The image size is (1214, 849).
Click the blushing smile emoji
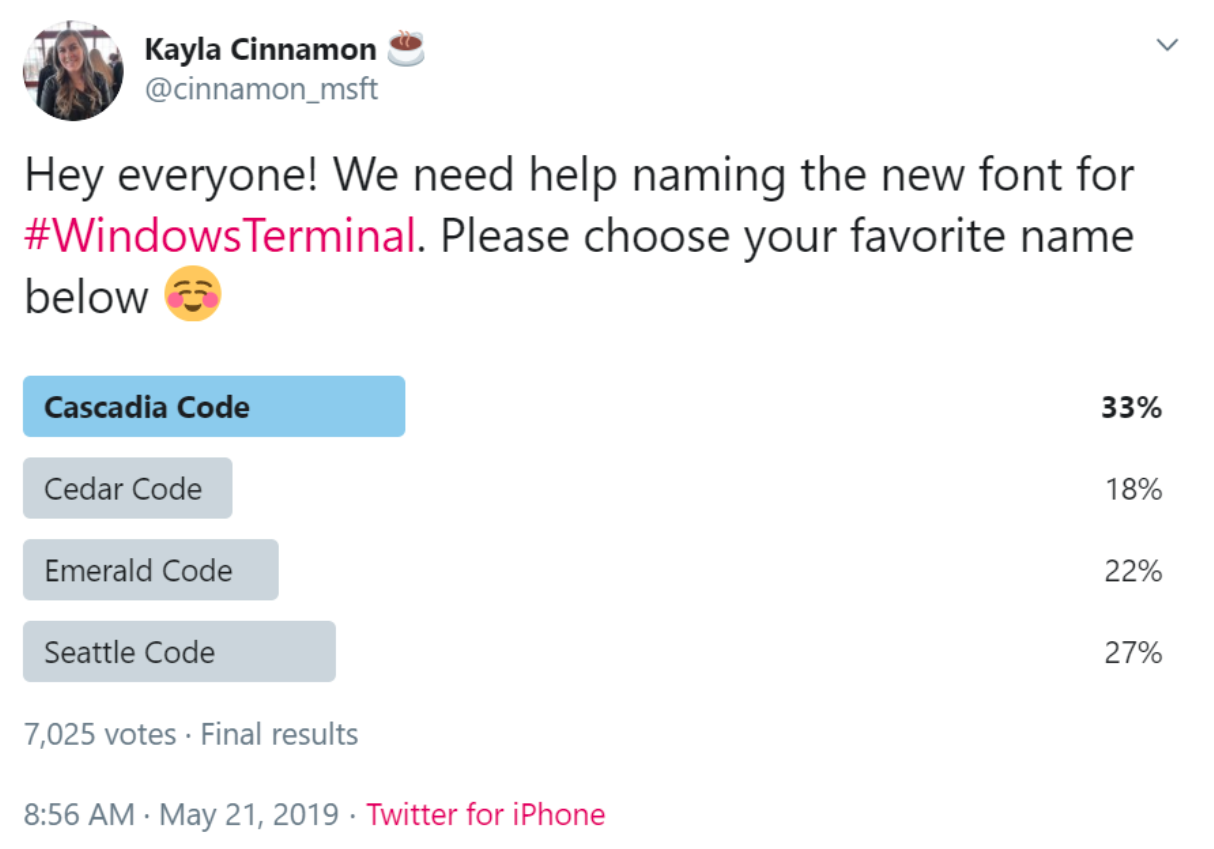click(193, 295)
